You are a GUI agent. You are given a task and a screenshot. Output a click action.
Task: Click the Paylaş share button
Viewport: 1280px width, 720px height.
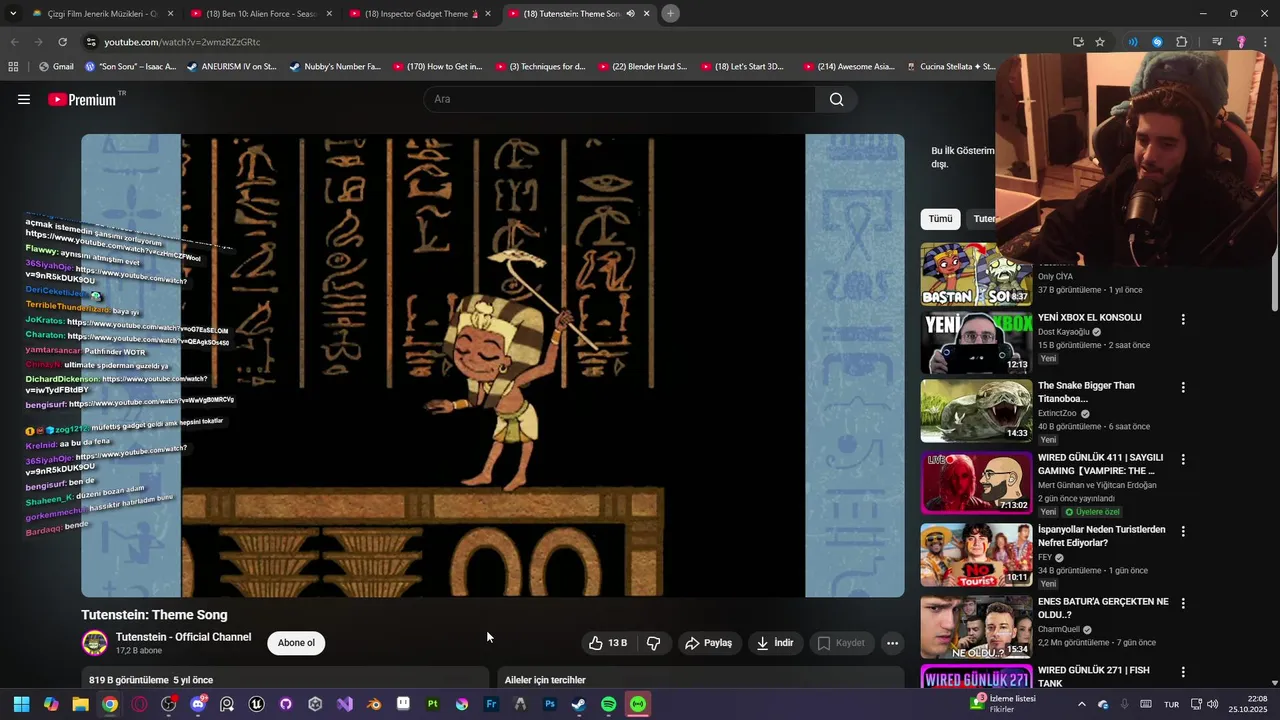708,643
